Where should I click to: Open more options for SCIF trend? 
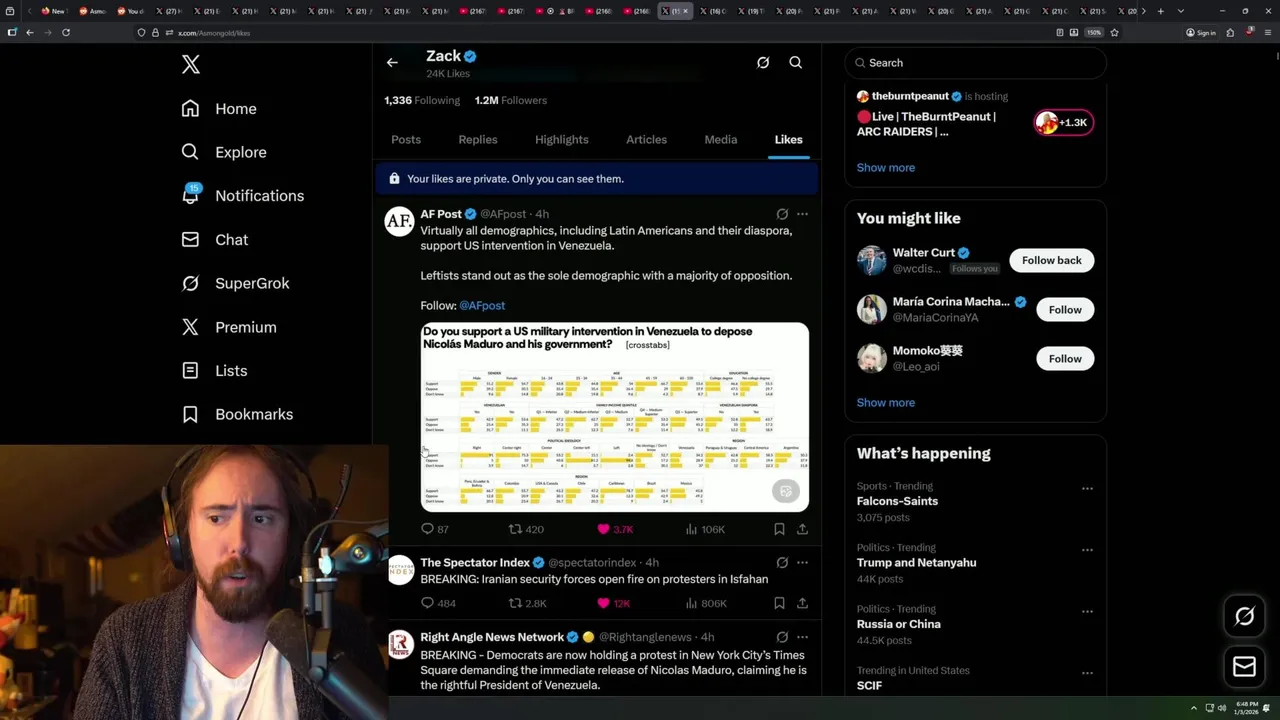(x=1087, y=673)
